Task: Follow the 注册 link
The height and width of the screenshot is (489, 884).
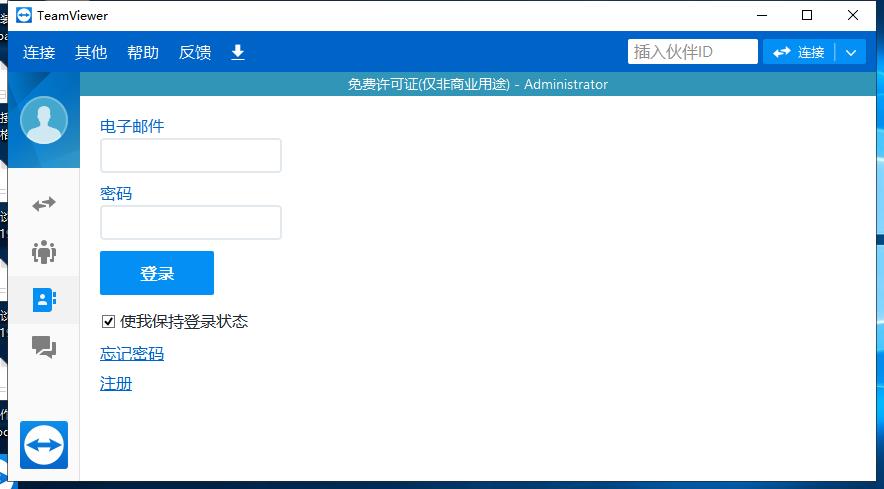Action: click(116, 384)
